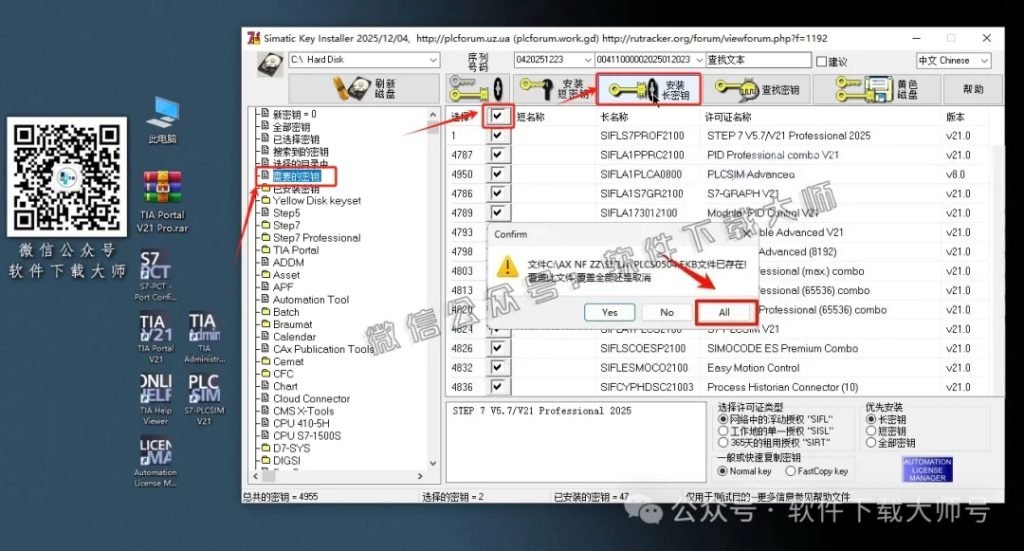Screen dimensions: 1024x551
Task: Launch TIA Administrator desktop shortcut
Action: (204, 338)
